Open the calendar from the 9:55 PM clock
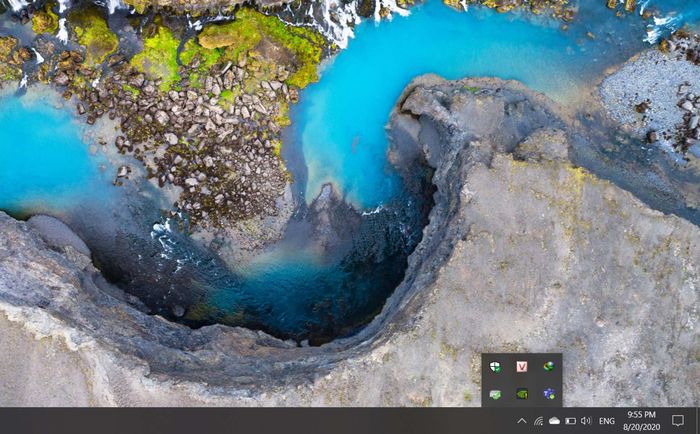 tap(641, 414)
